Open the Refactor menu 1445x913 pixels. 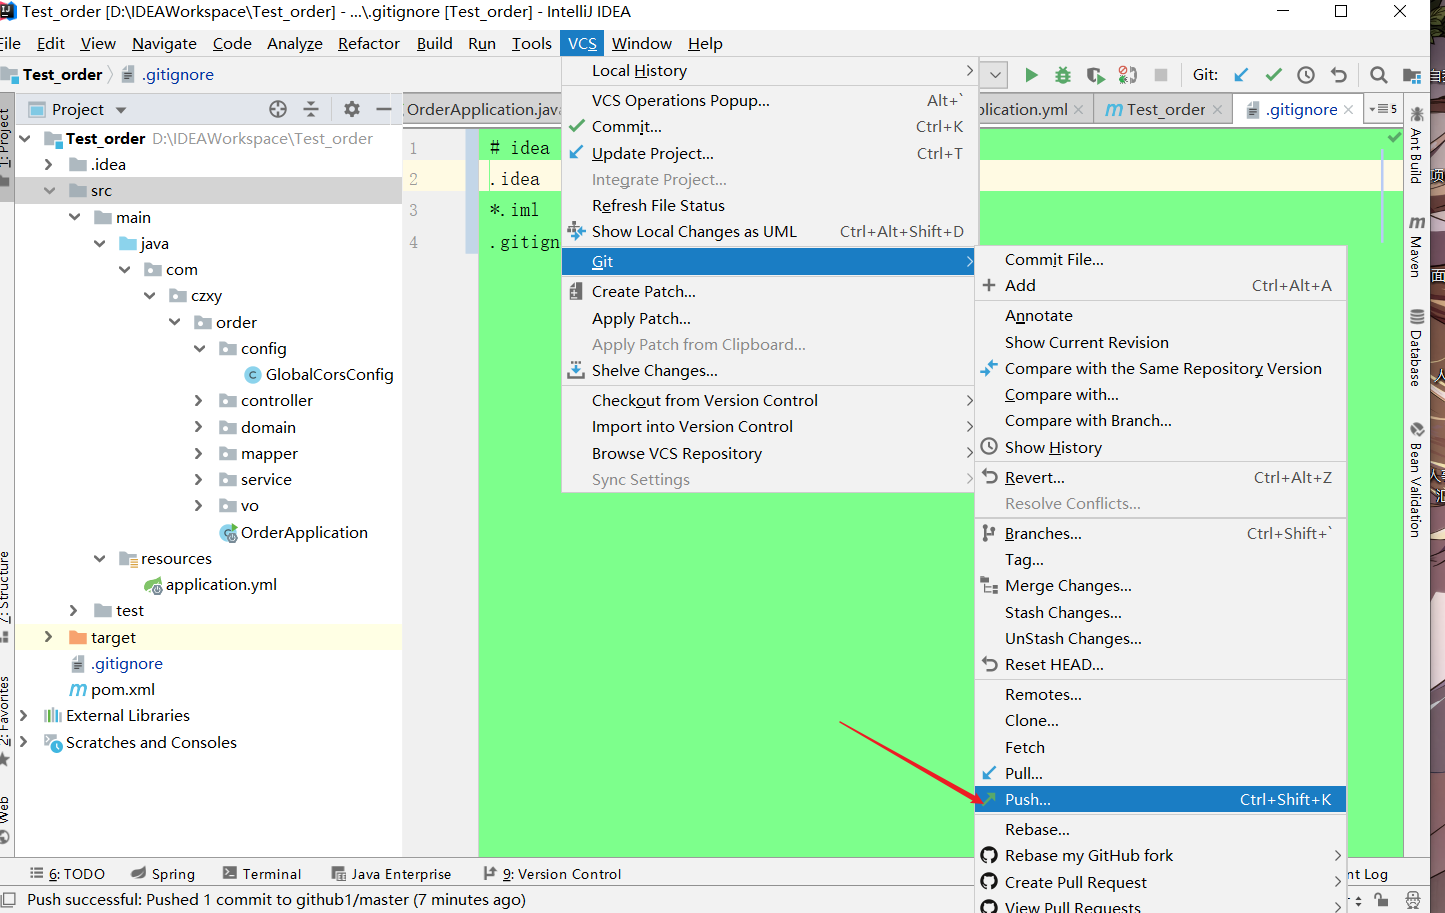(x=368, y=44)
